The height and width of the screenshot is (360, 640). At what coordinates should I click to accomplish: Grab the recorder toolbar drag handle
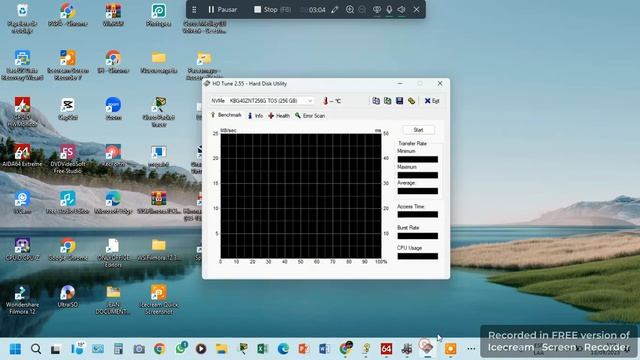194,9
